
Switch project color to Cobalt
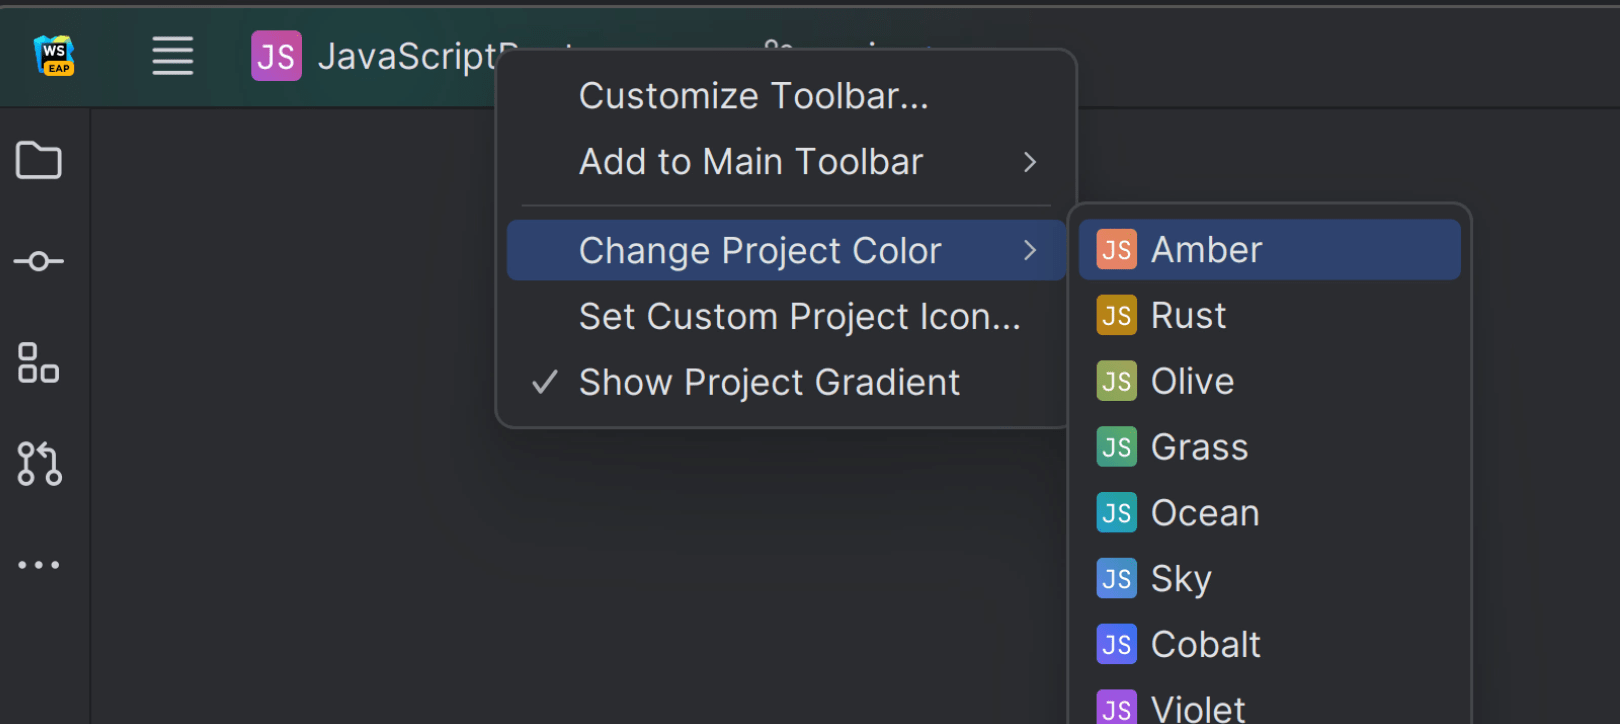click(1205, 645)
